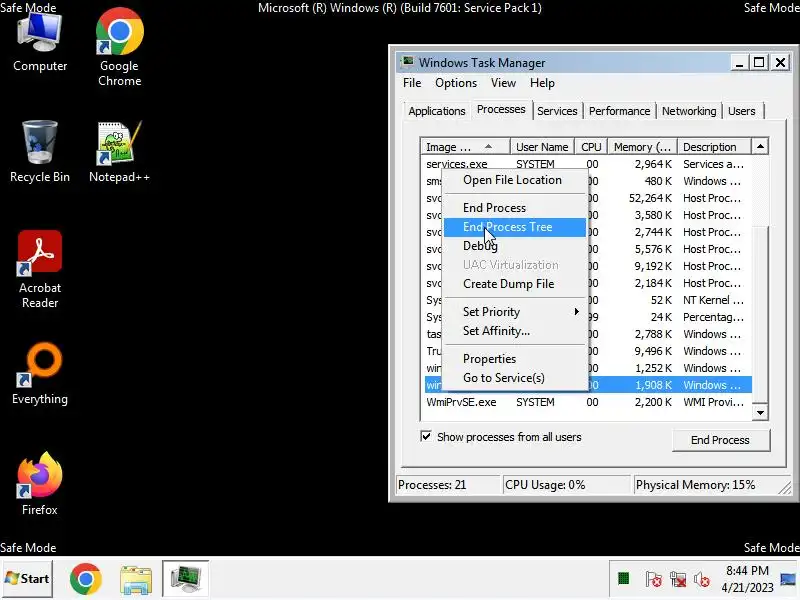800x600 pixels.
Task: Click the green CPU meter tray icon
Action: click(x=623, y=579)
